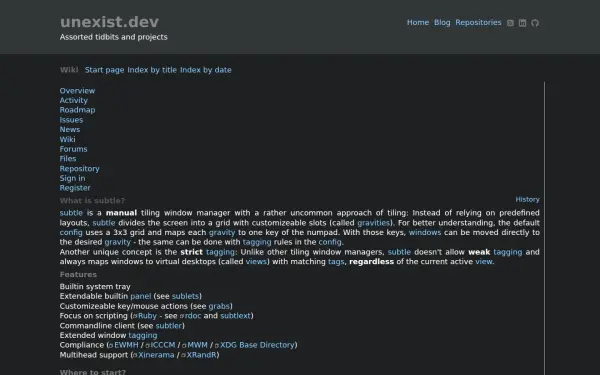
Task: Open Issues in project menu
Action: pyautogui.click(x=71, y=120)
